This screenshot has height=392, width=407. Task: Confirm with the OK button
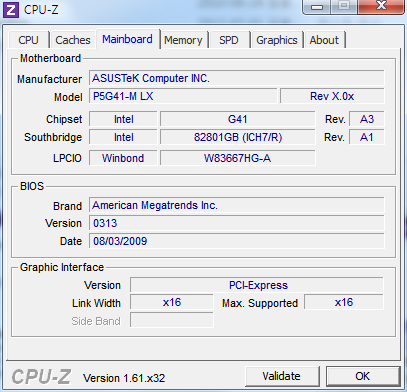(x=363, y=376)
